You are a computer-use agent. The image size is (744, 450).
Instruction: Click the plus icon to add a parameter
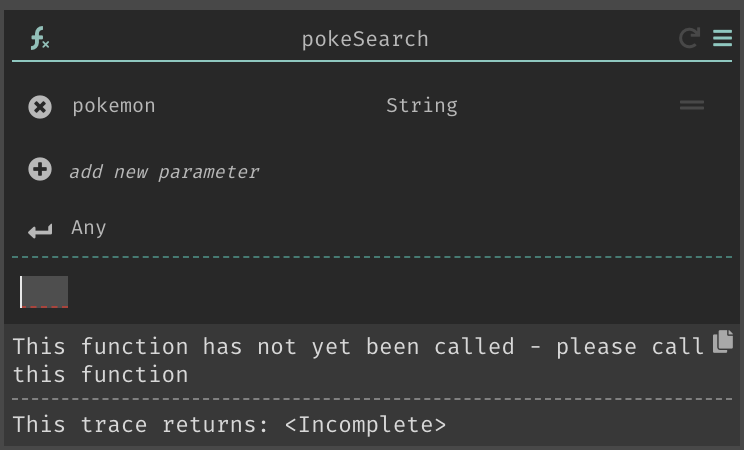[x=40, y=169]
